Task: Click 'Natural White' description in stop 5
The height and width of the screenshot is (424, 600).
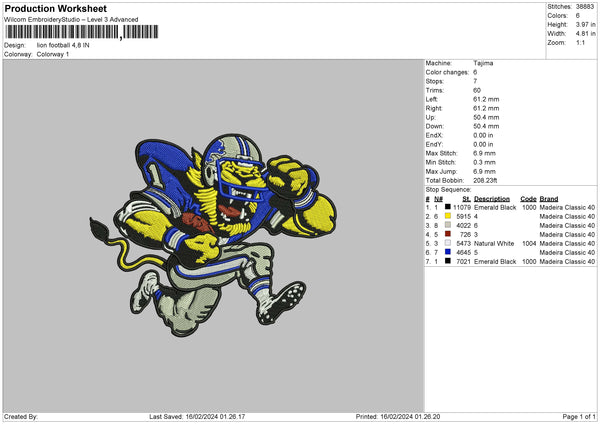Action: 494,243
